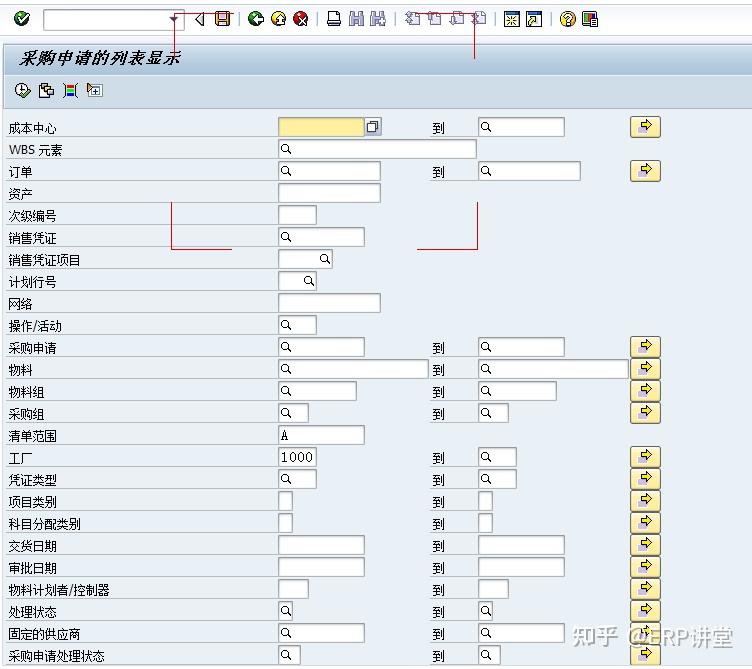
Task: Open the command field dropdown arrow
Action: coord(174,19)
